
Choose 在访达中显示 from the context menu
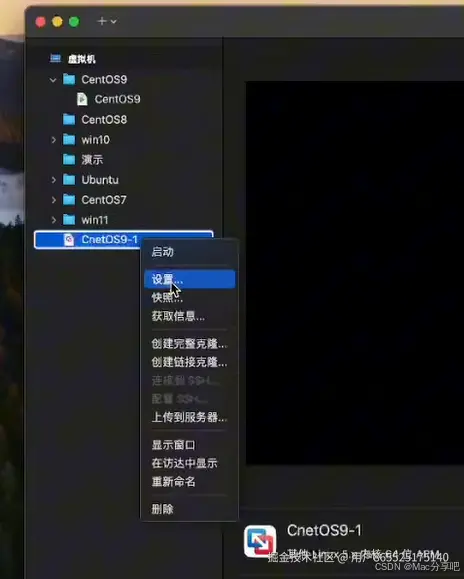tap(189, 463)
